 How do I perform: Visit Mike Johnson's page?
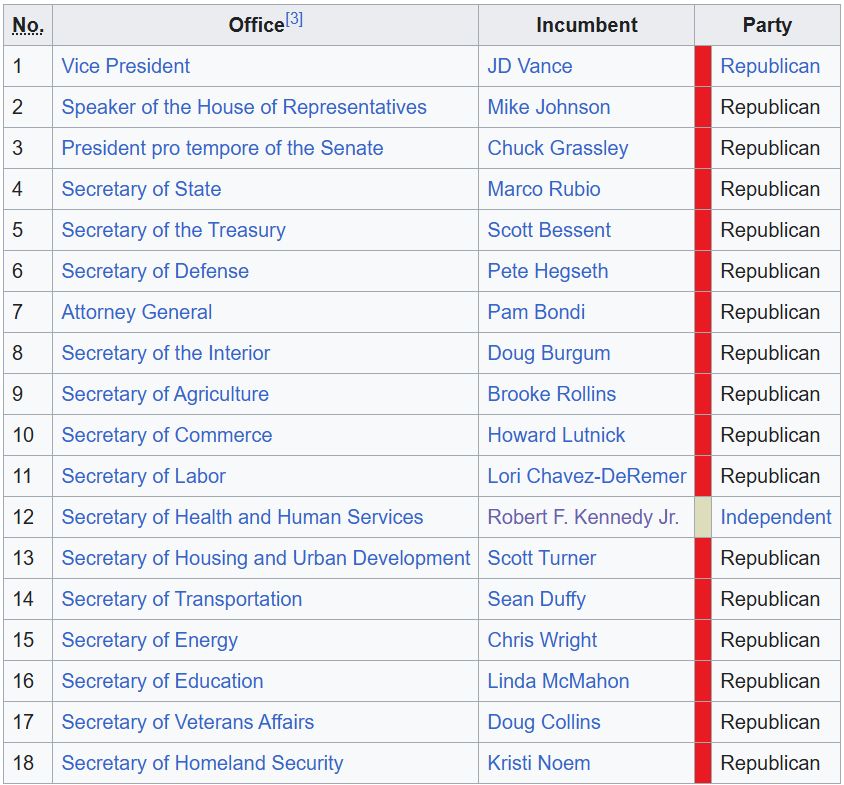(548, 107)
